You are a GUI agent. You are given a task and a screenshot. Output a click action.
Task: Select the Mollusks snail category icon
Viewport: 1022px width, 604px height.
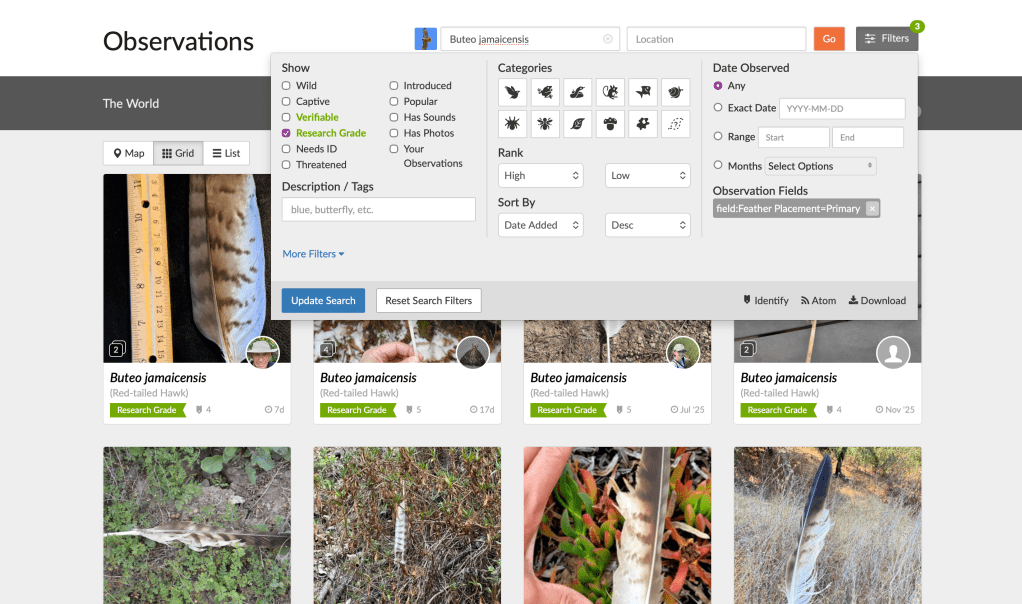click(x=676, y=93)
